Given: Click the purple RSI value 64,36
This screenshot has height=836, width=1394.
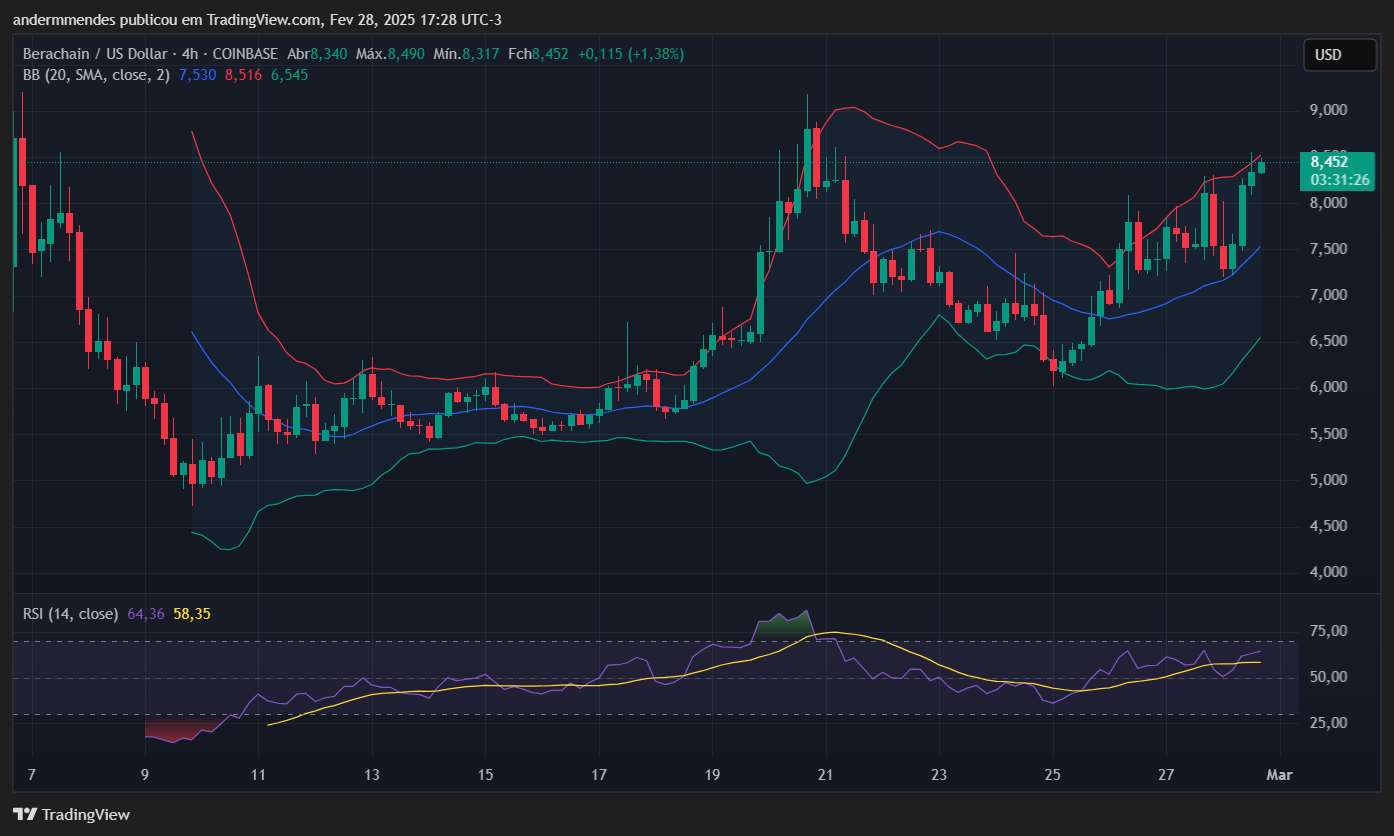Looking at the screenshot, I should pyautogui.click(x=146, y=613).
